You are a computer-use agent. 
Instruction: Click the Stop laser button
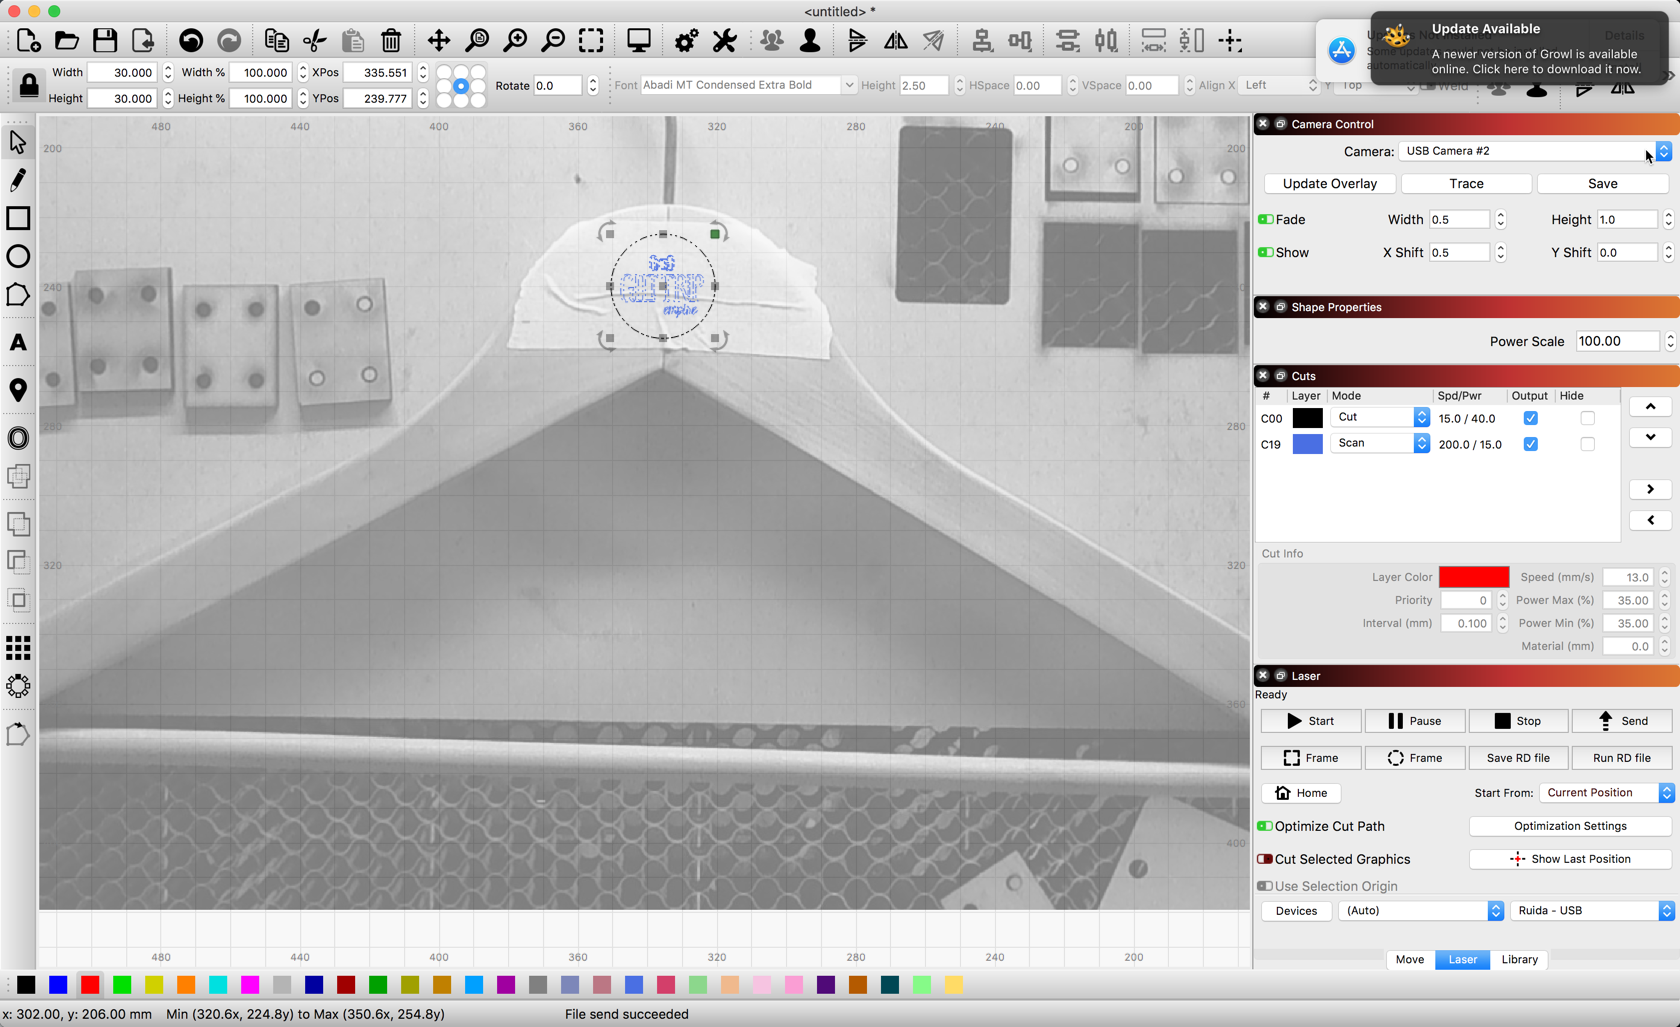point(1518,721)
